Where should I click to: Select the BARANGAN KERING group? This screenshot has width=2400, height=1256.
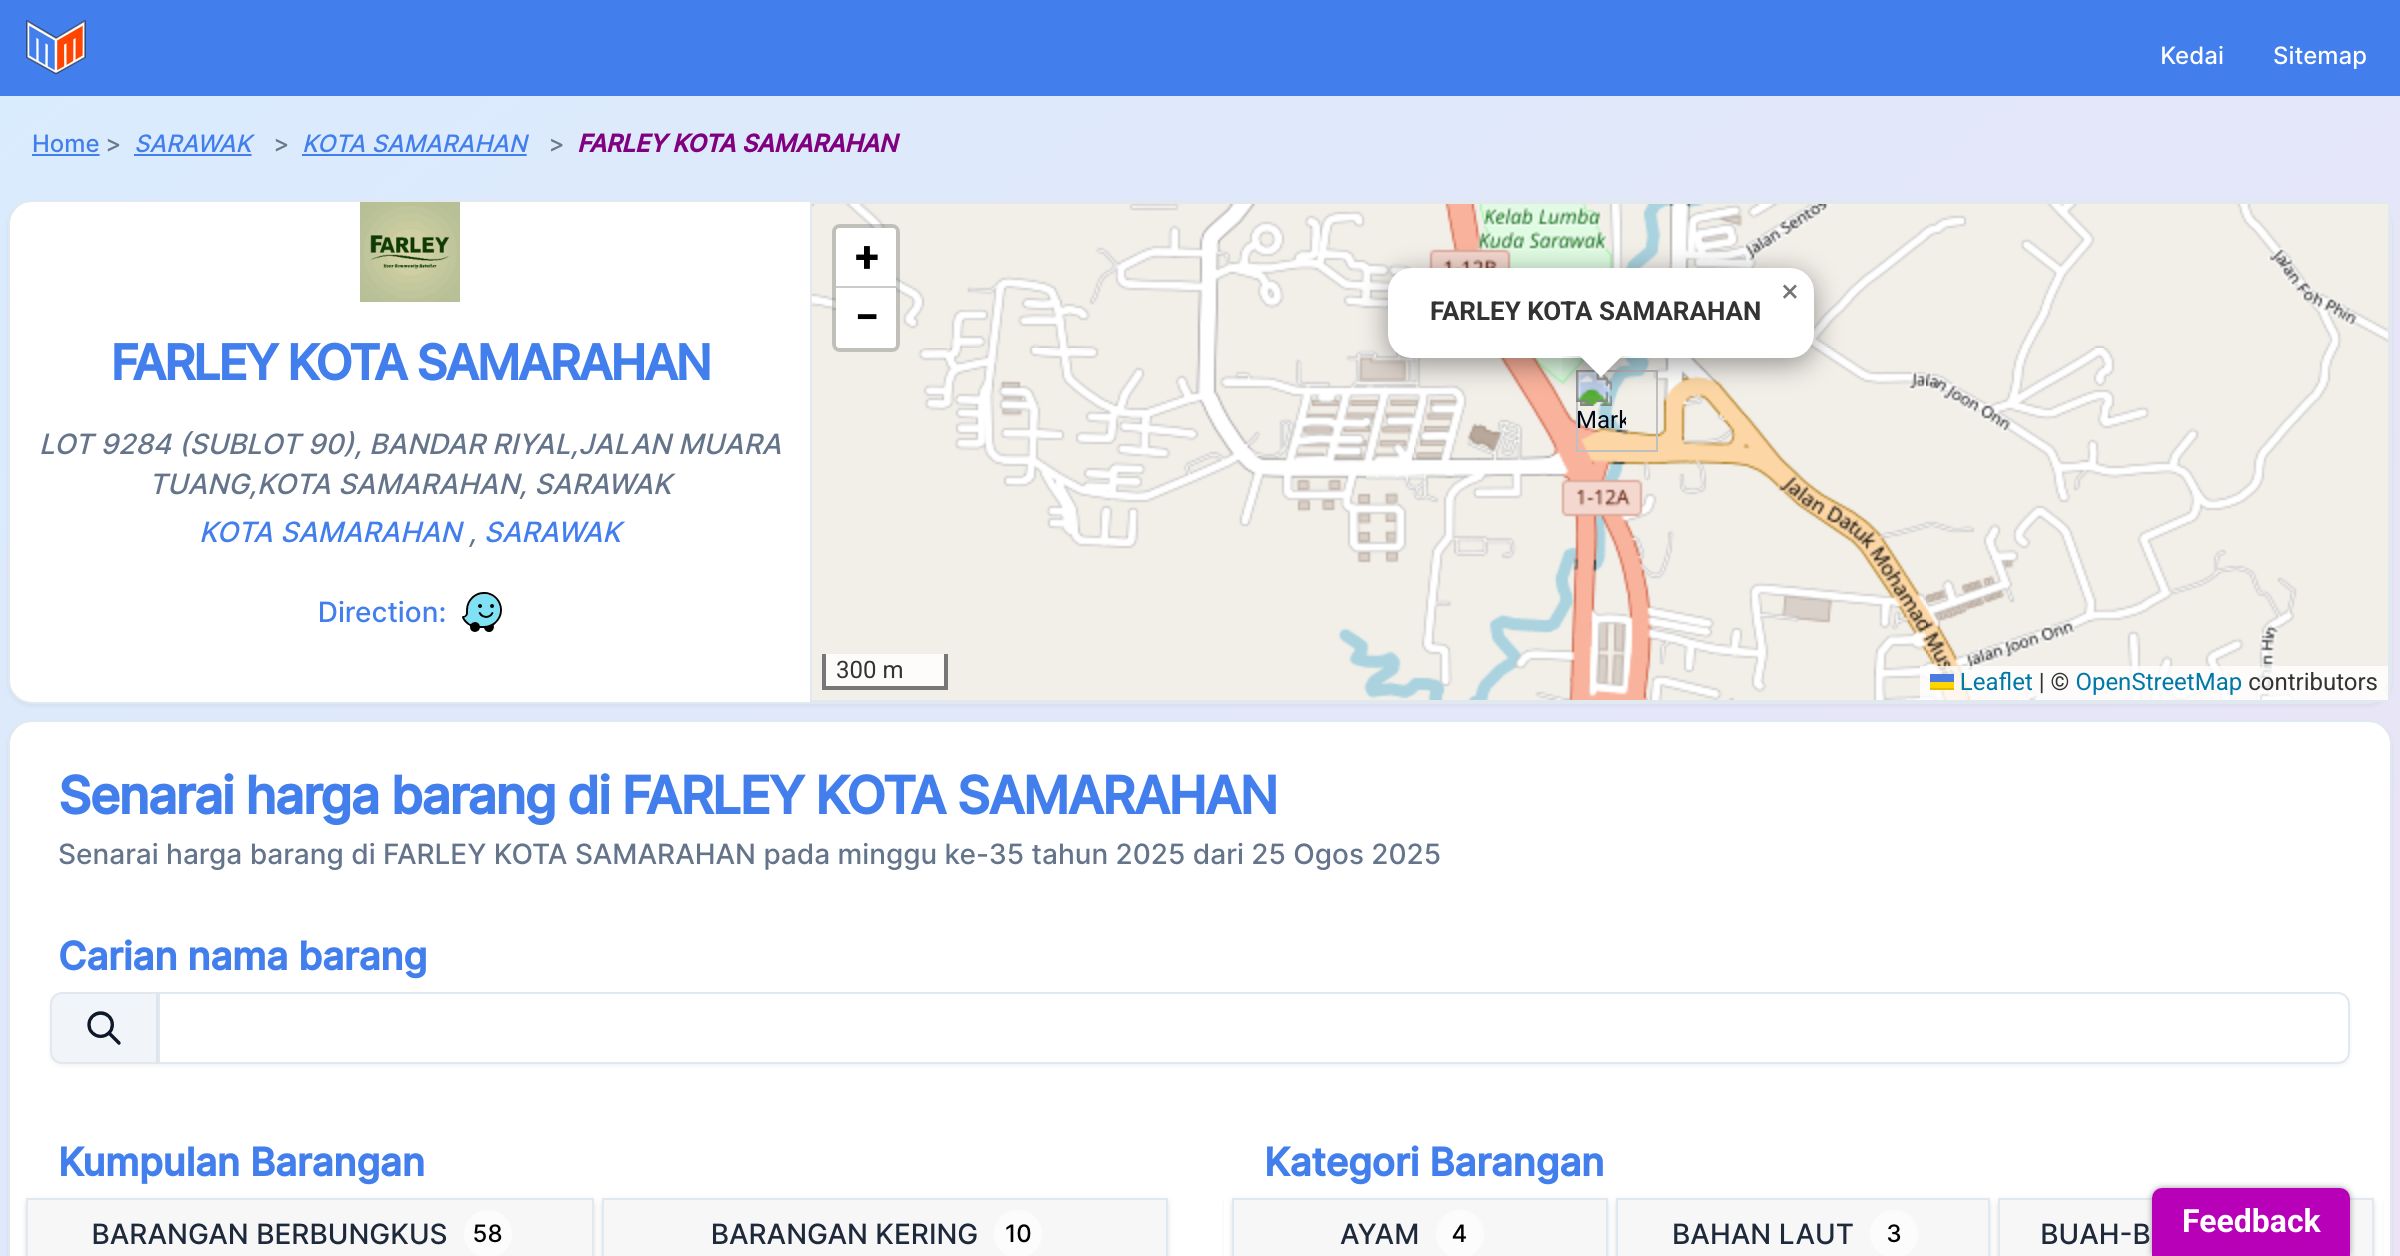[x=884, y=1233]
